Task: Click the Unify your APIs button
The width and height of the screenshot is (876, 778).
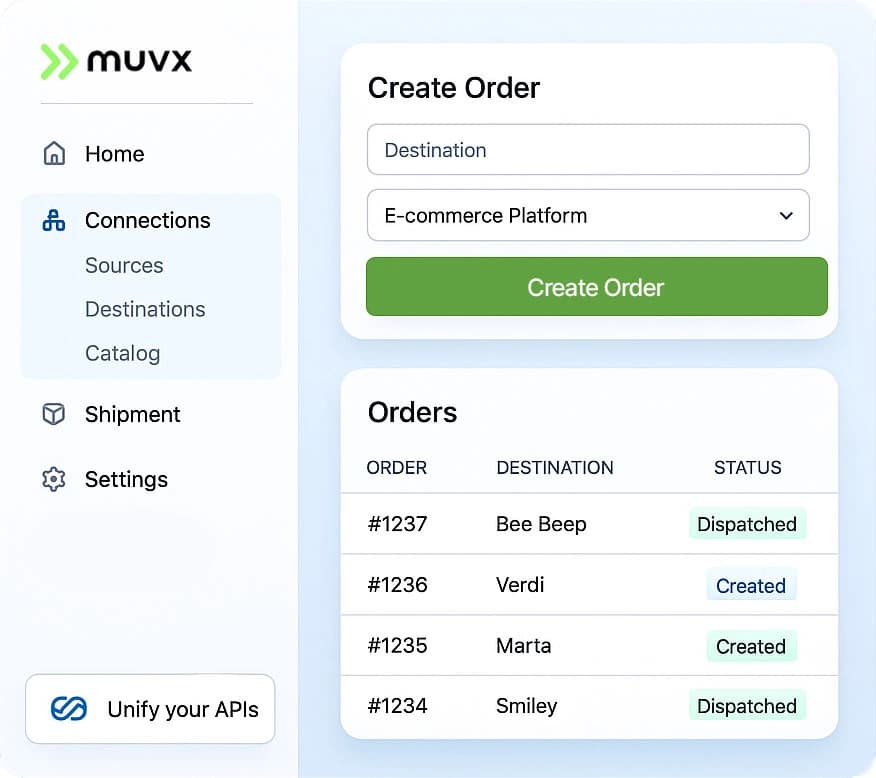Action: pos(149,709)
